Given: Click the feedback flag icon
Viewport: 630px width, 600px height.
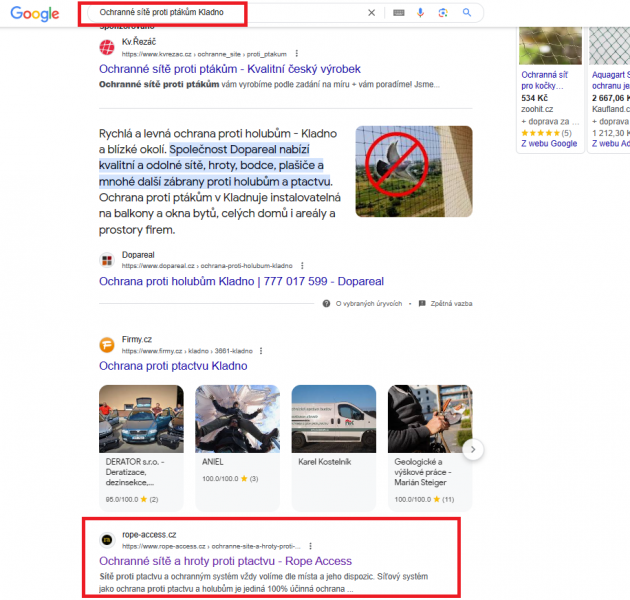Looking at the screenshot, I should pos(422,303).
